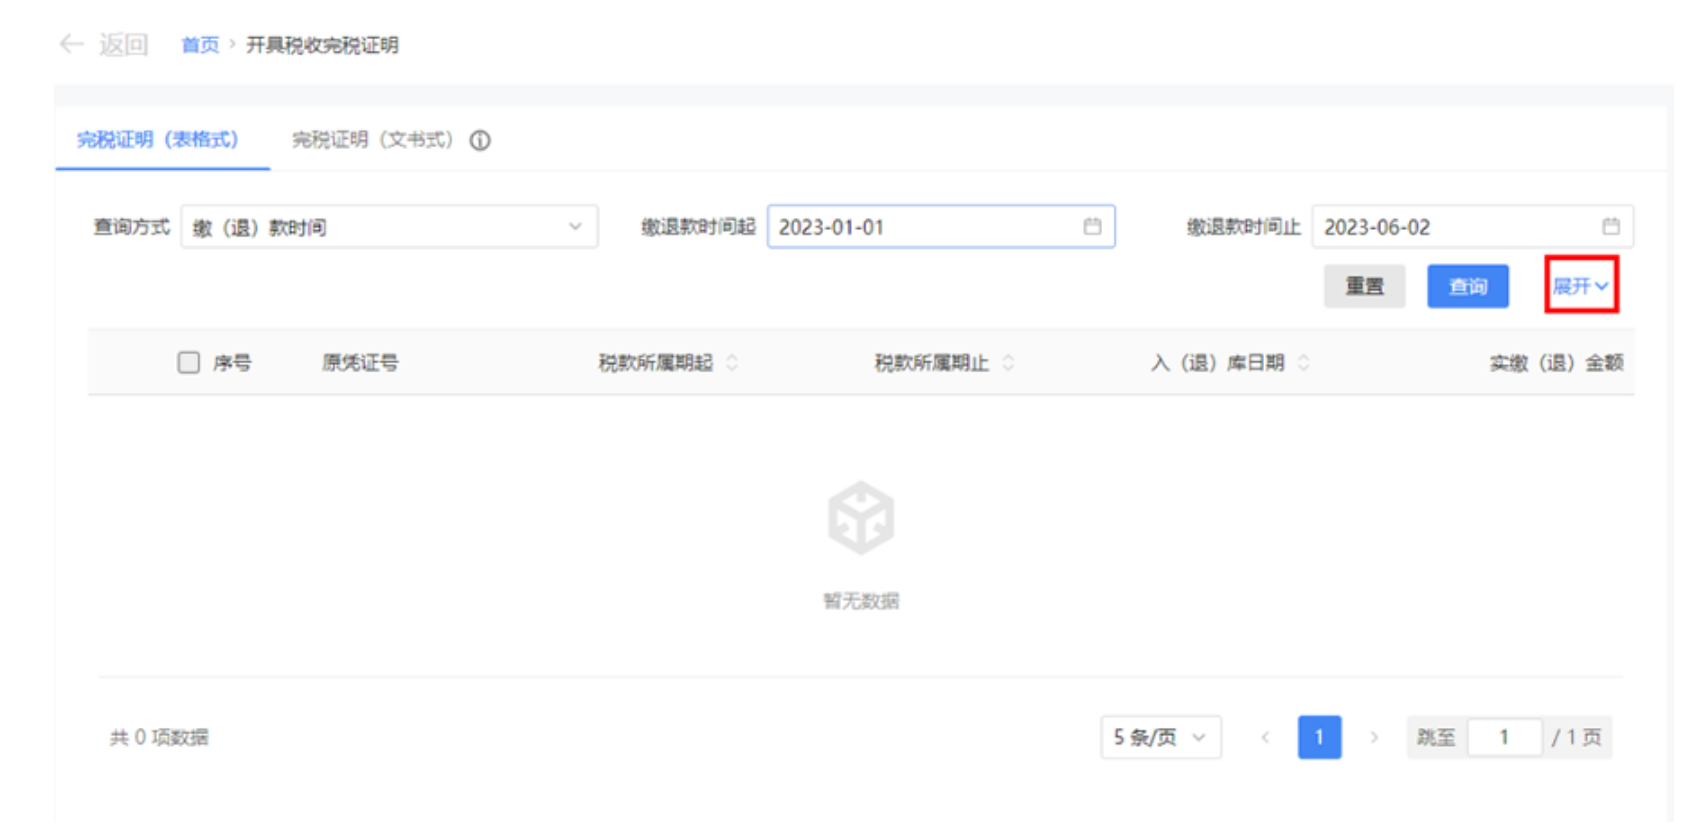Sort by 税款所属期止 column
1704x825 pixels.
coord(1008,362)
